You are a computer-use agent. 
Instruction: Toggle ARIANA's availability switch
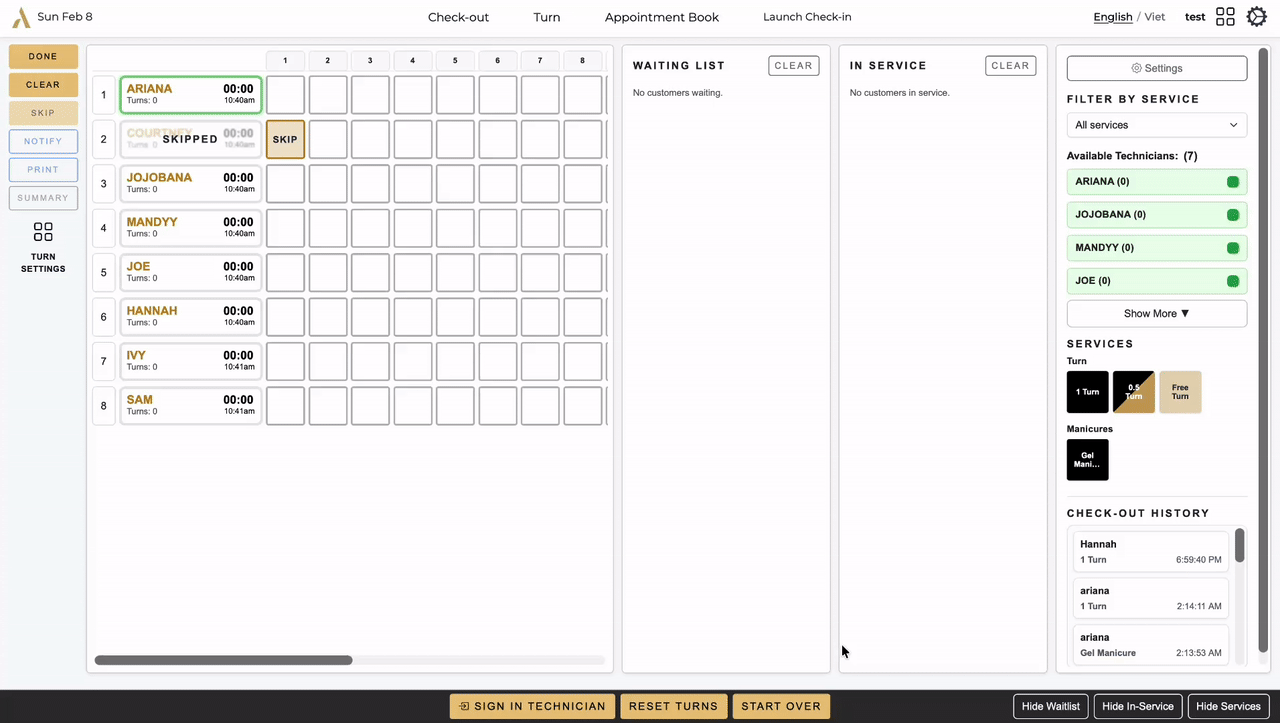(x=1233, y=181)
